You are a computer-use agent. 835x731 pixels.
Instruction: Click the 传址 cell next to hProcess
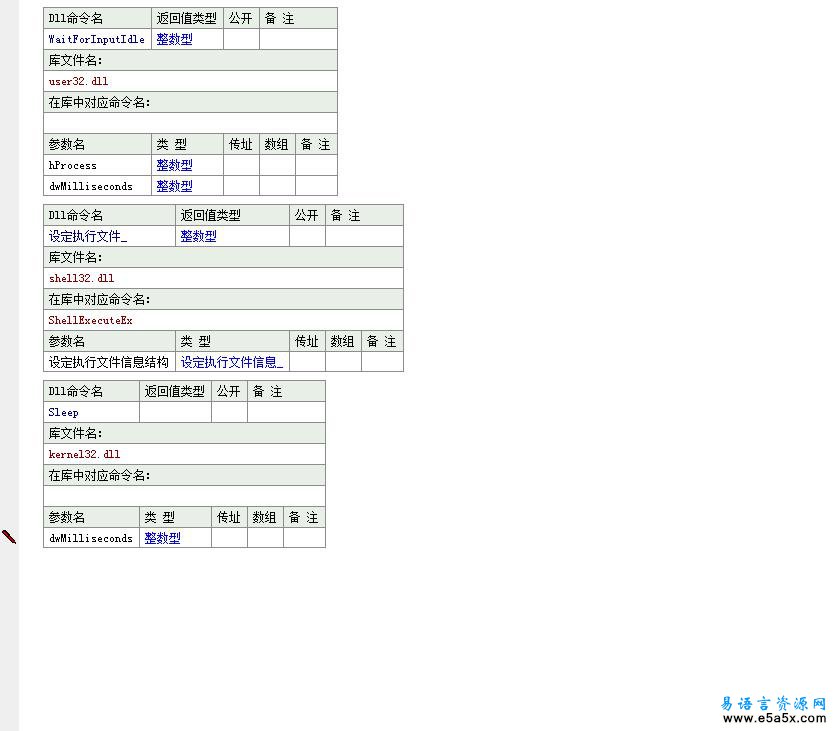[240, 165]
